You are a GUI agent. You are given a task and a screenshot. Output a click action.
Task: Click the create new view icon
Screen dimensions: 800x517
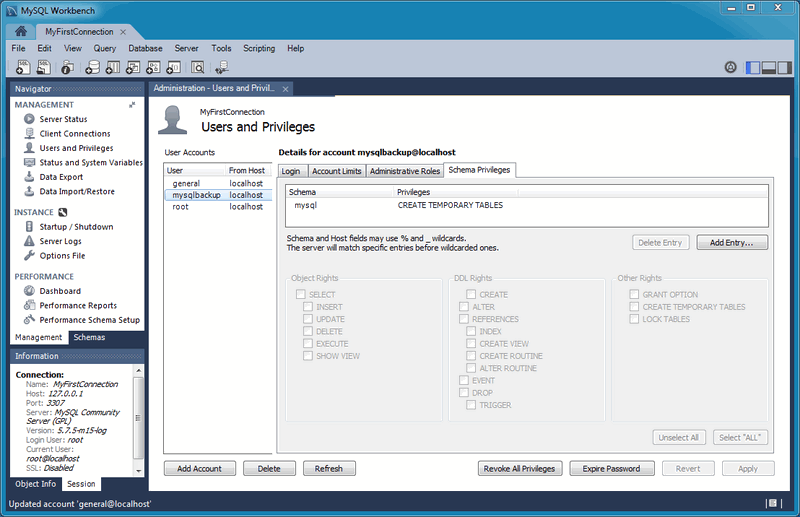tap(133, 67)
